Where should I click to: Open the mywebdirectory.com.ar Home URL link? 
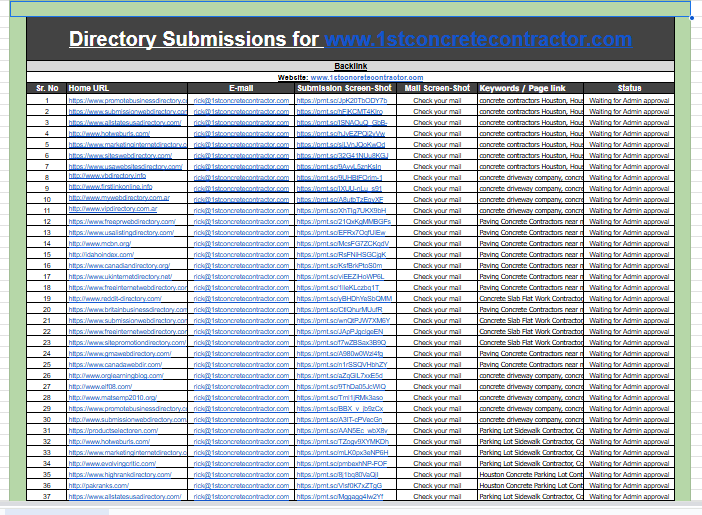(x=119, y=197)
